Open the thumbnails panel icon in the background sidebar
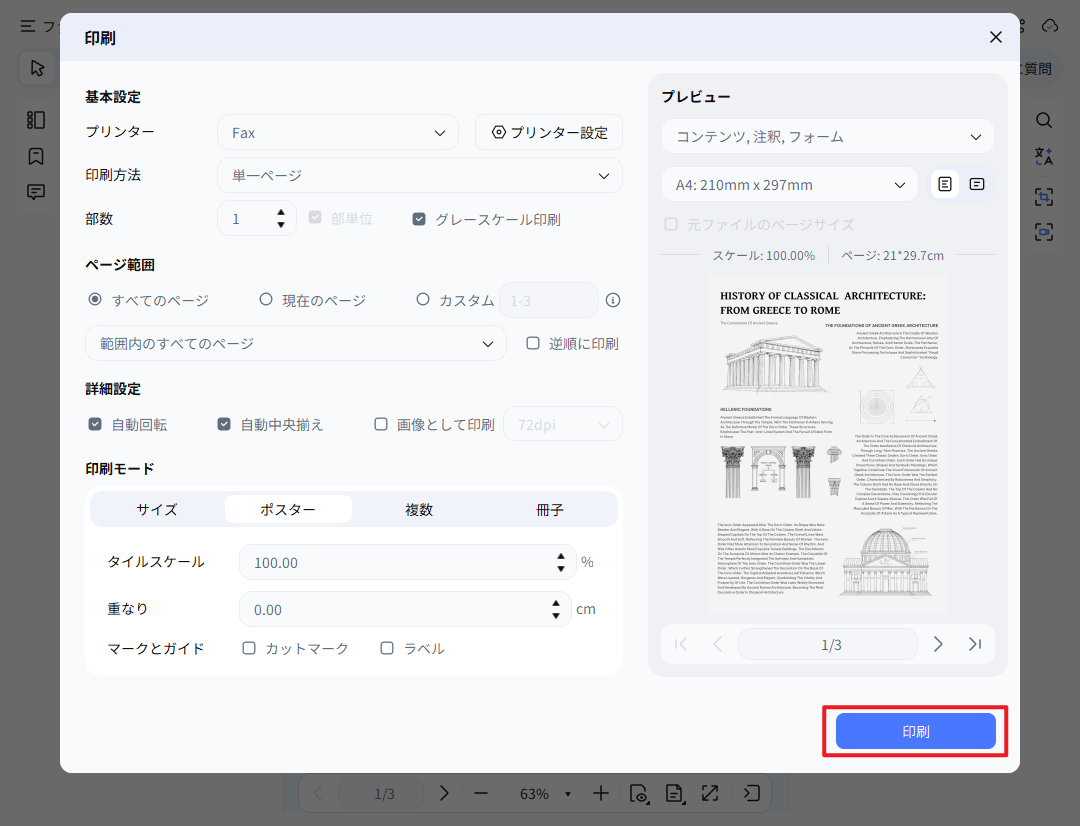1080x826 pixels. 36,120
